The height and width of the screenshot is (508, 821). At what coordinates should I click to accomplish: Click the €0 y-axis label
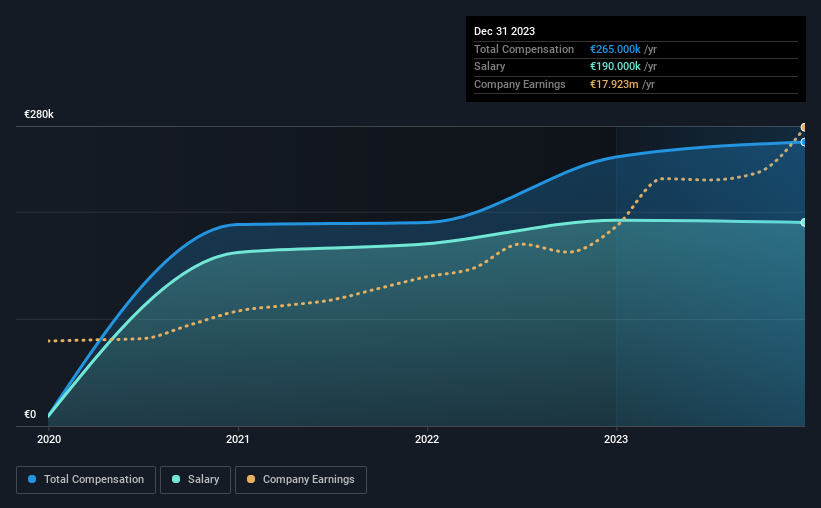tap(30, 414)
